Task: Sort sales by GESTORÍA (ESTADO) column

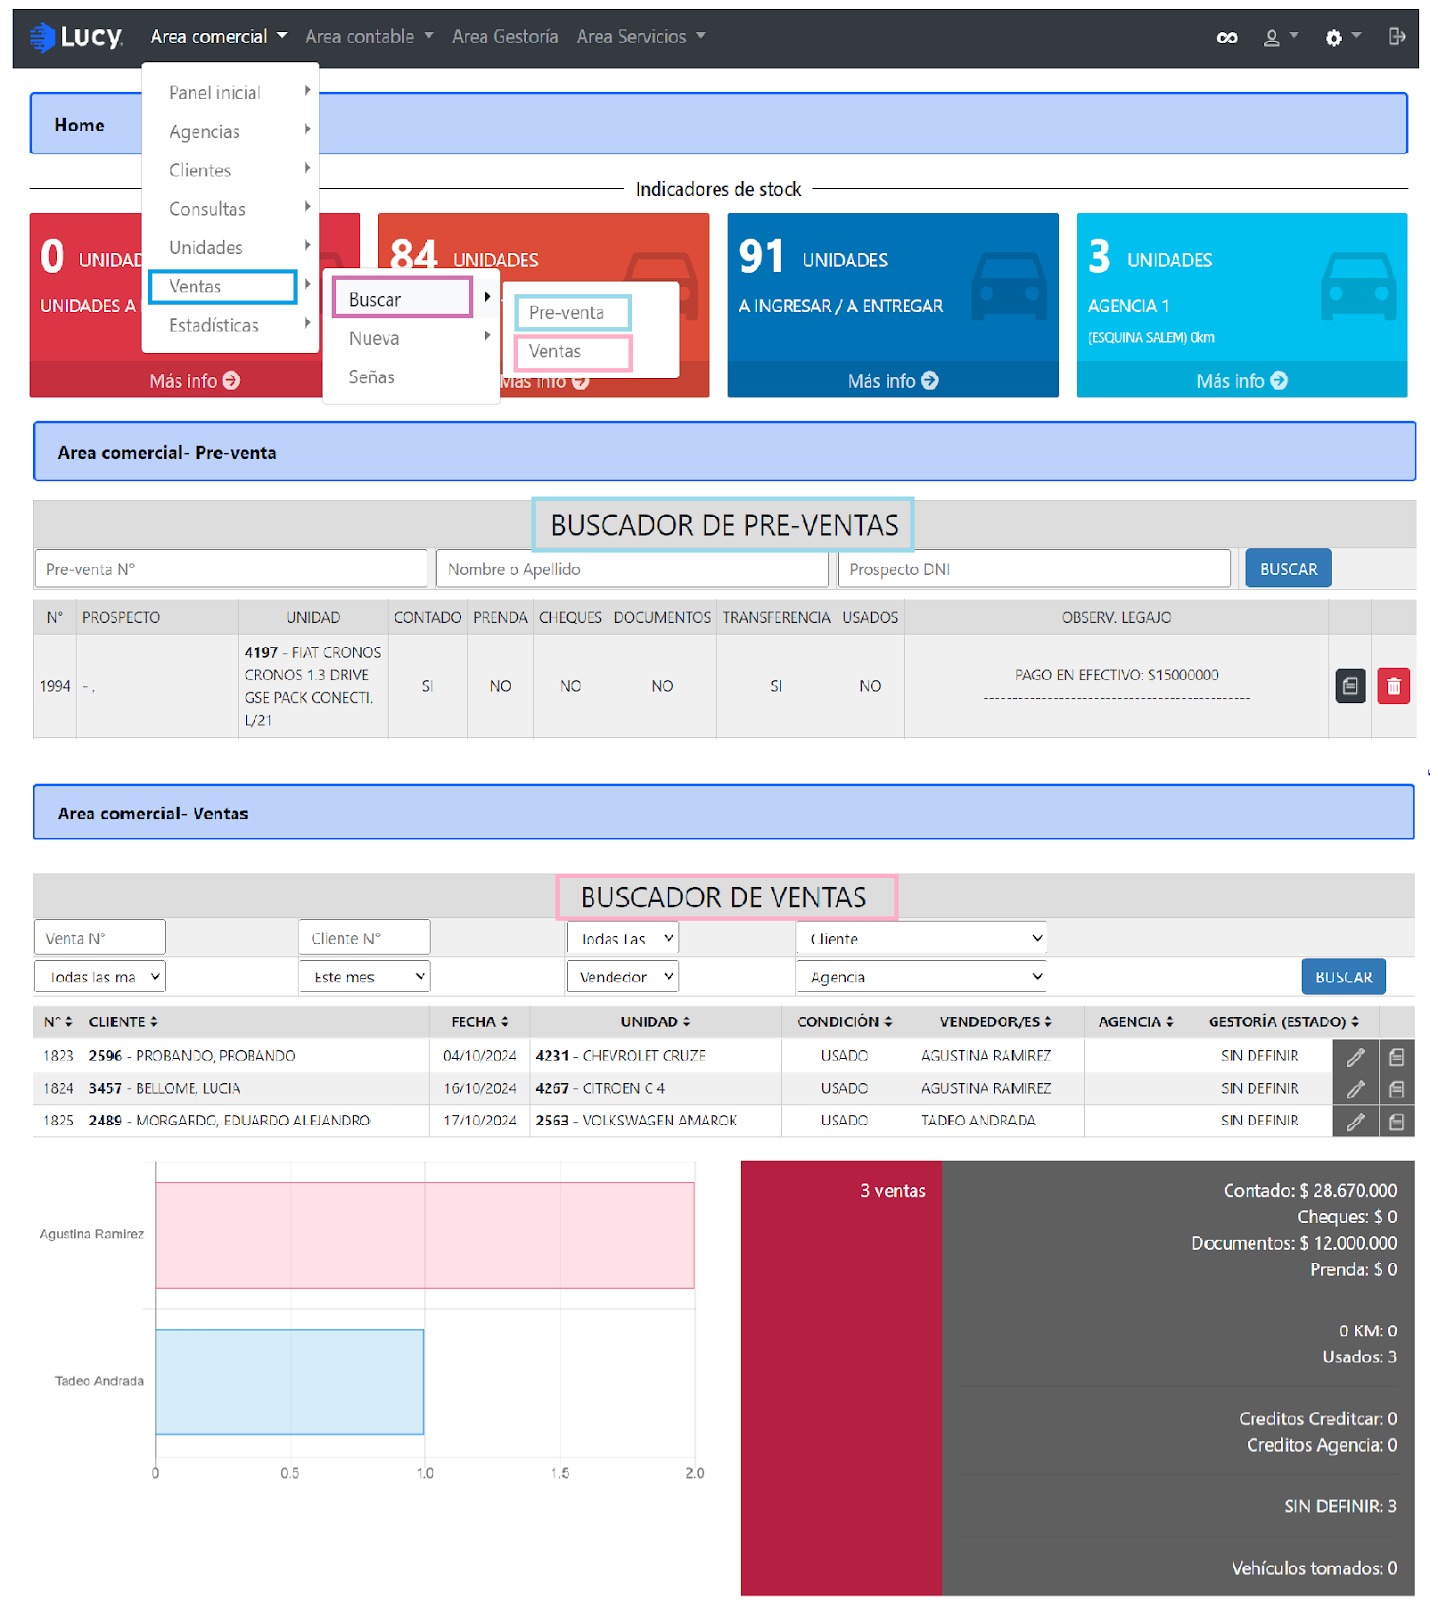Action: pos(1283,1022)
